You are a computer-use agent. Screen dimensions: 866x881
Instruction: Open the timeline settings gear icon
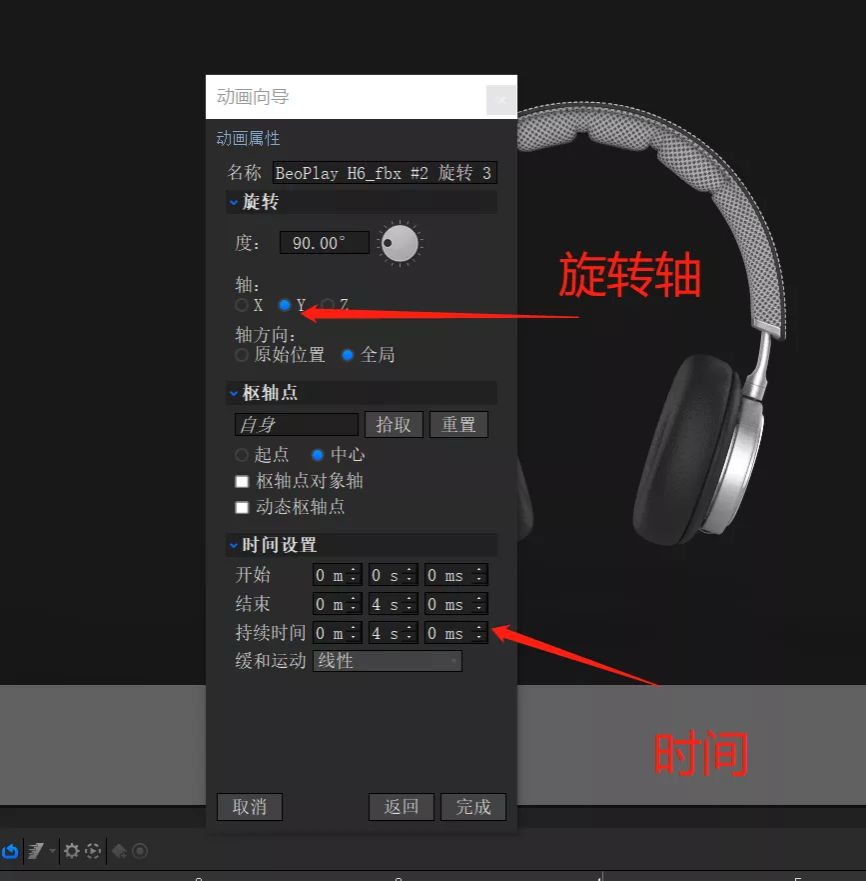coord(71,851)
